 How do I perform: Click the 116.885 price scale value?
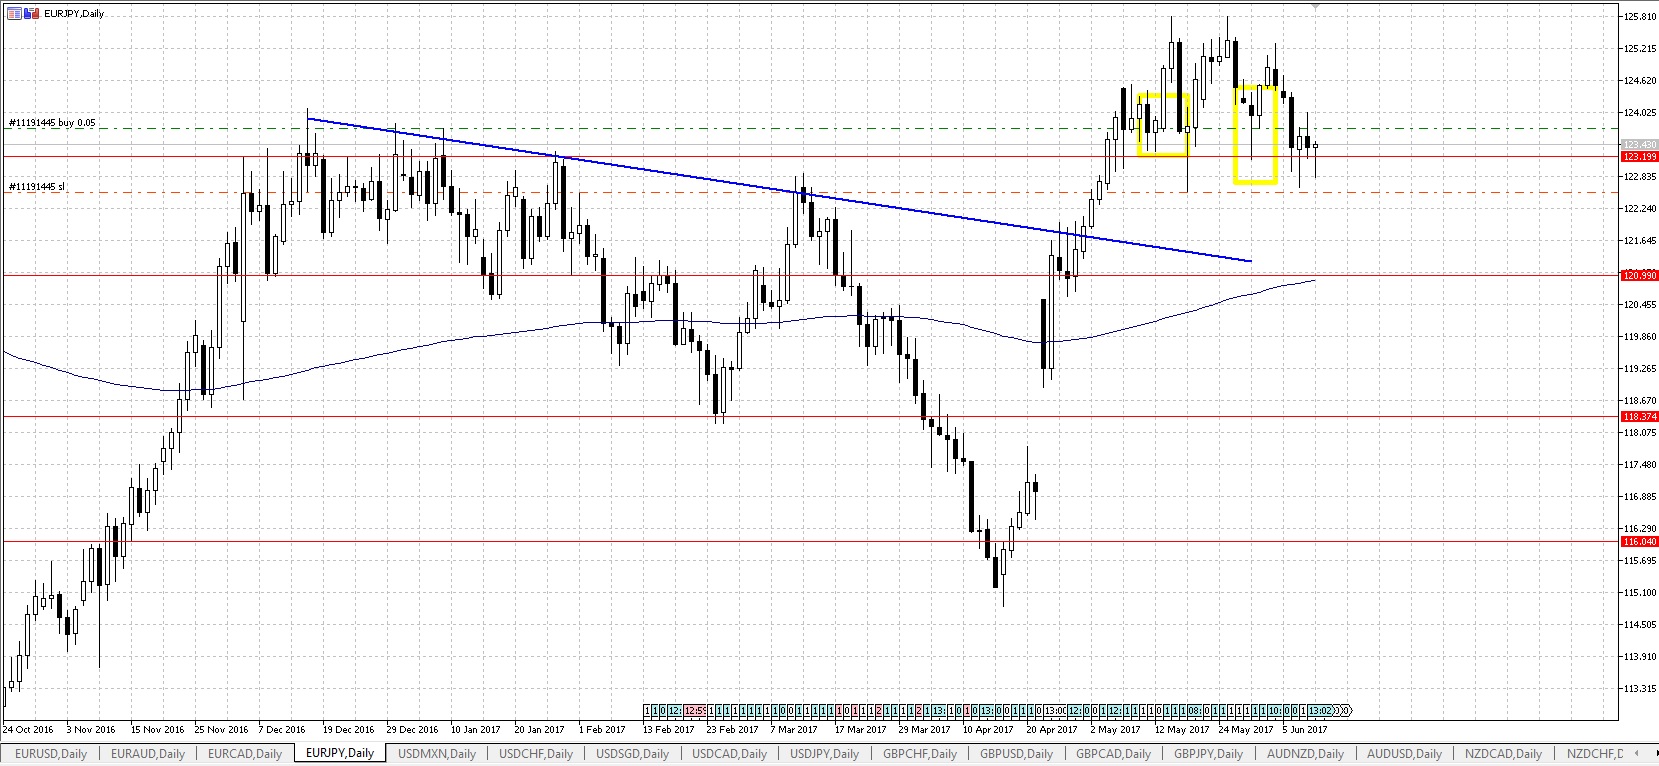1641,497
